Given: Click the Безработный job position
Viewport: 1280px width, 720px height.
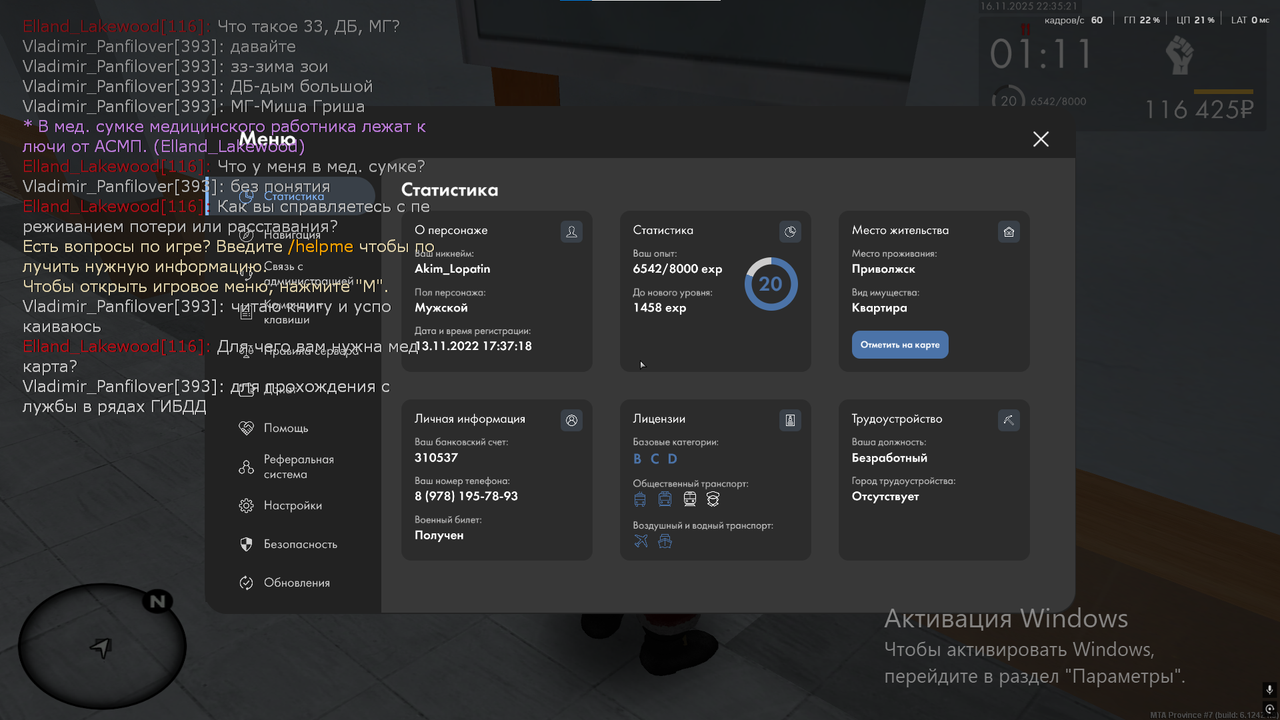Looking at the screenshot, I should pos(890,458).
